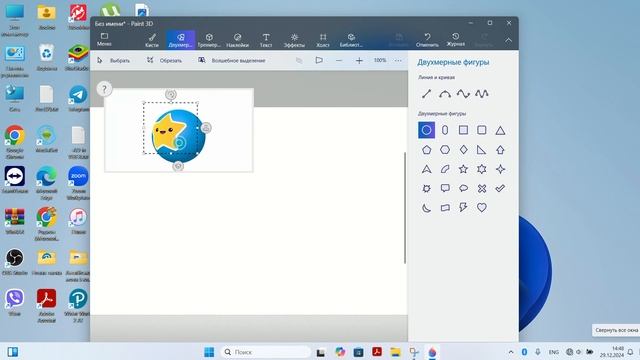The image size is (640, 360).
Task: Select the pentagon 2D shape
Action: click(427, 150)
